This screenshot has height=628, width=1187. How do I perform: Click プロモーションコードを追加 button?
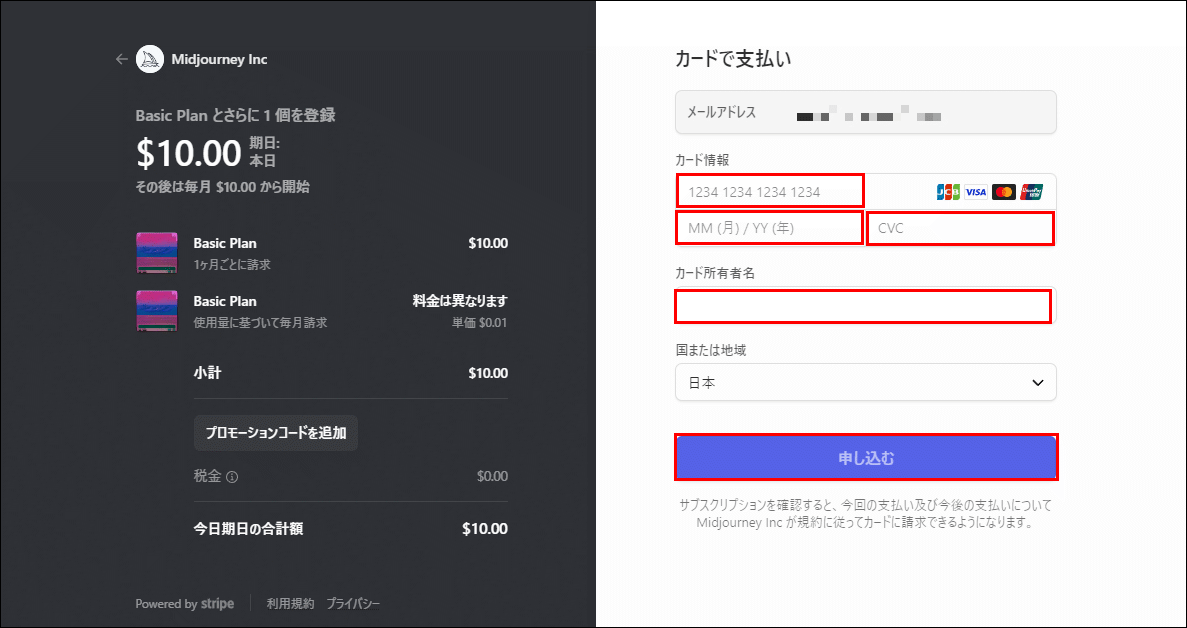coord(276,433)
